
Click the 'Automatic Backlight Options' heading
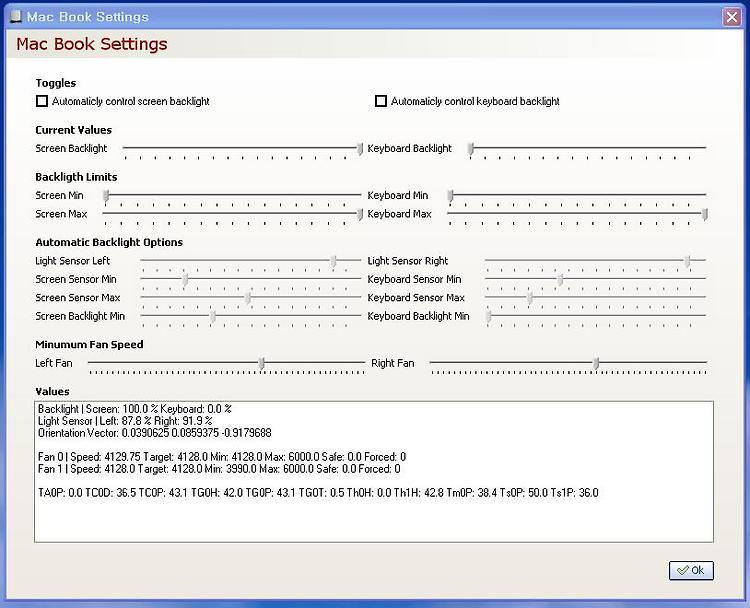pyautogui.click(x=109, y=243)
